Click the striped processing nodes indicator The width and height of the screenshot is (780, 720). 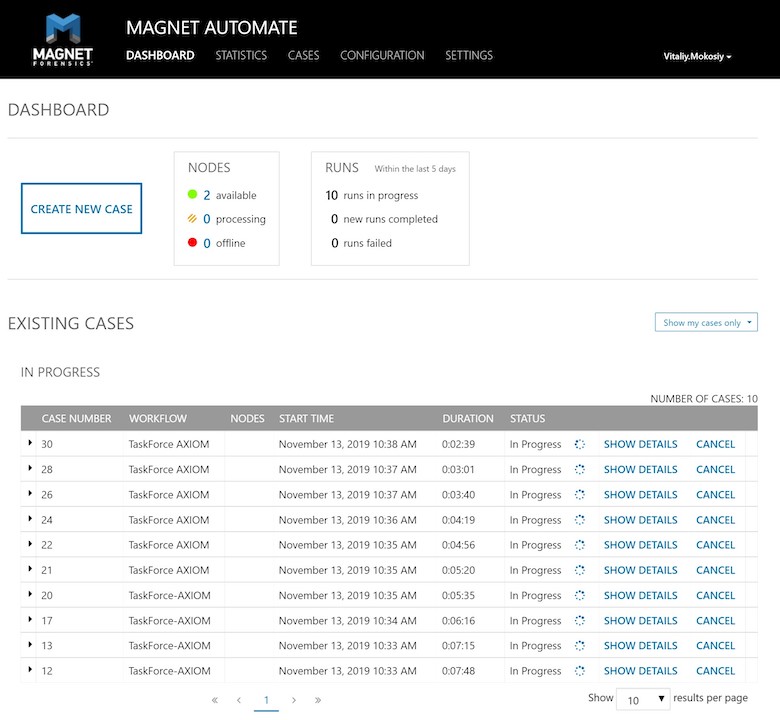click(x=192, y=218)
